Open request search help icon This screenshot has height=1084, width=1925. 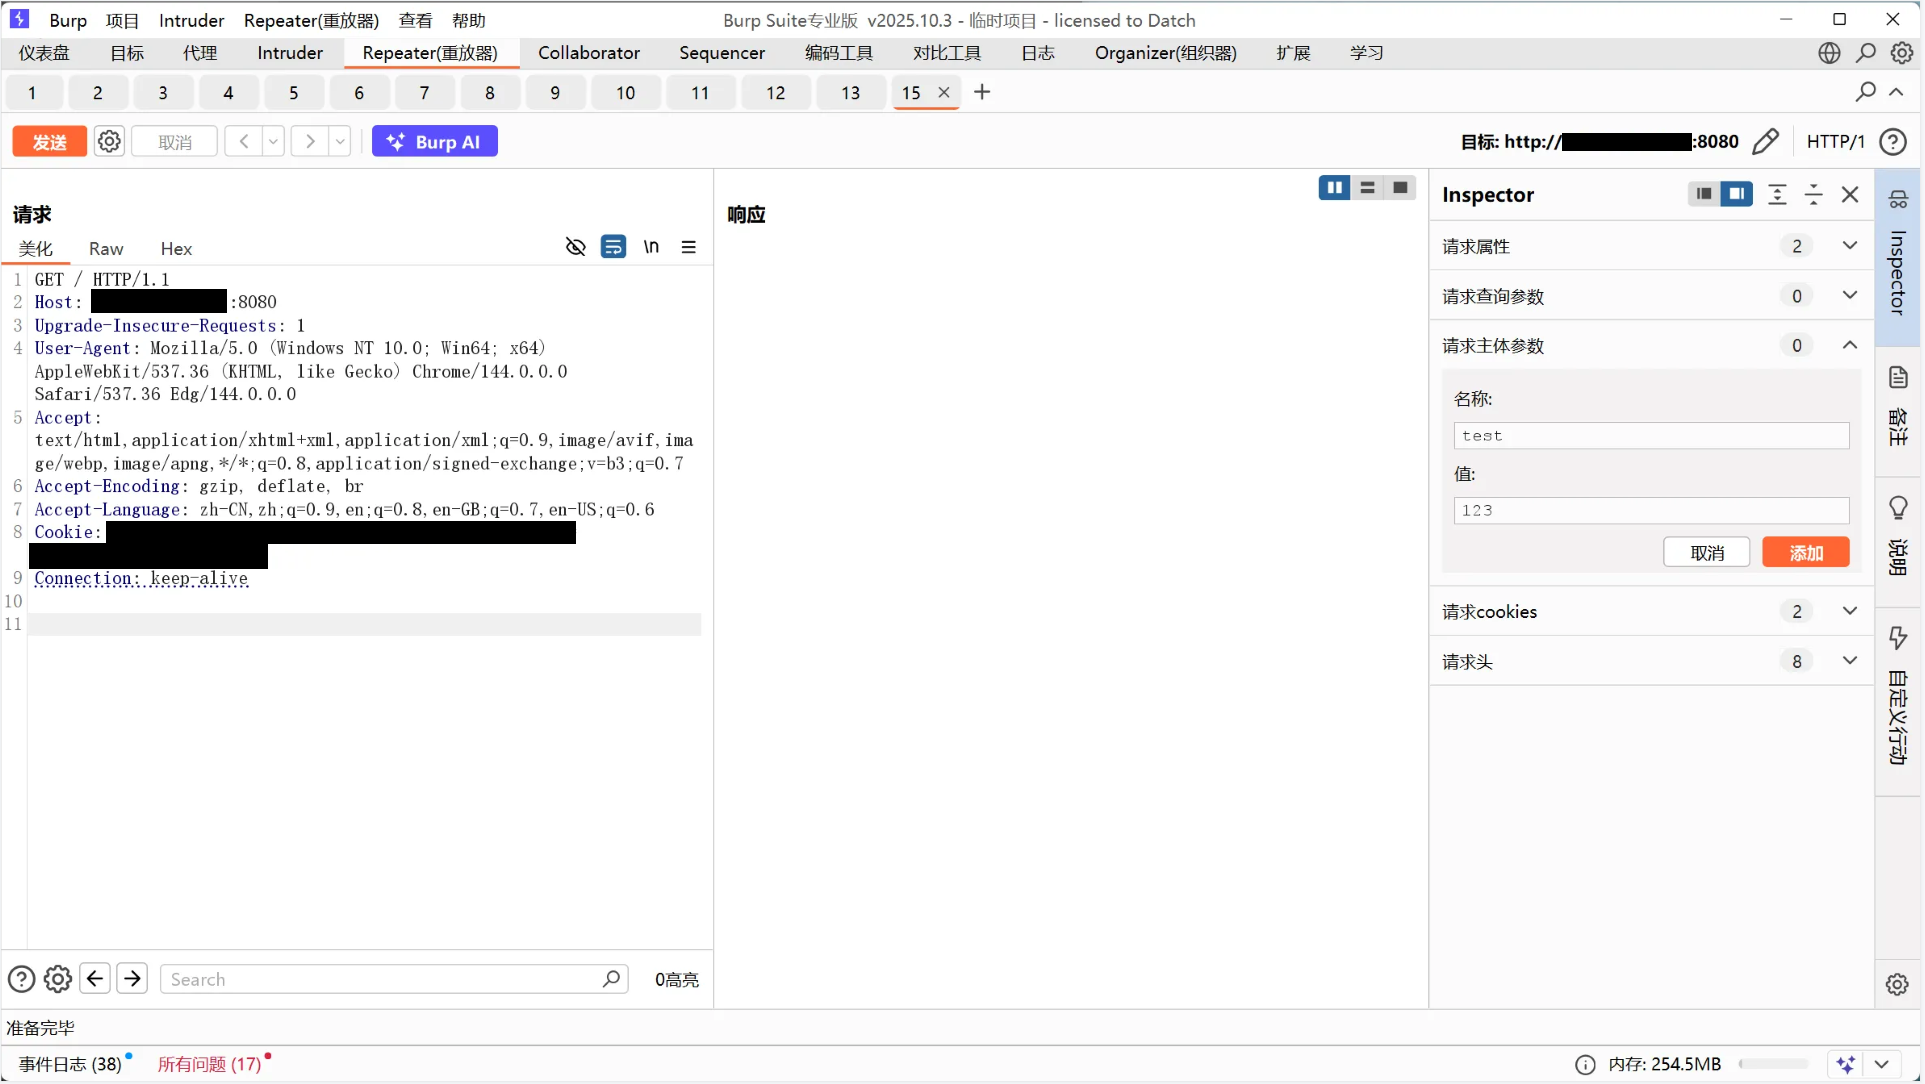(21, 979)
